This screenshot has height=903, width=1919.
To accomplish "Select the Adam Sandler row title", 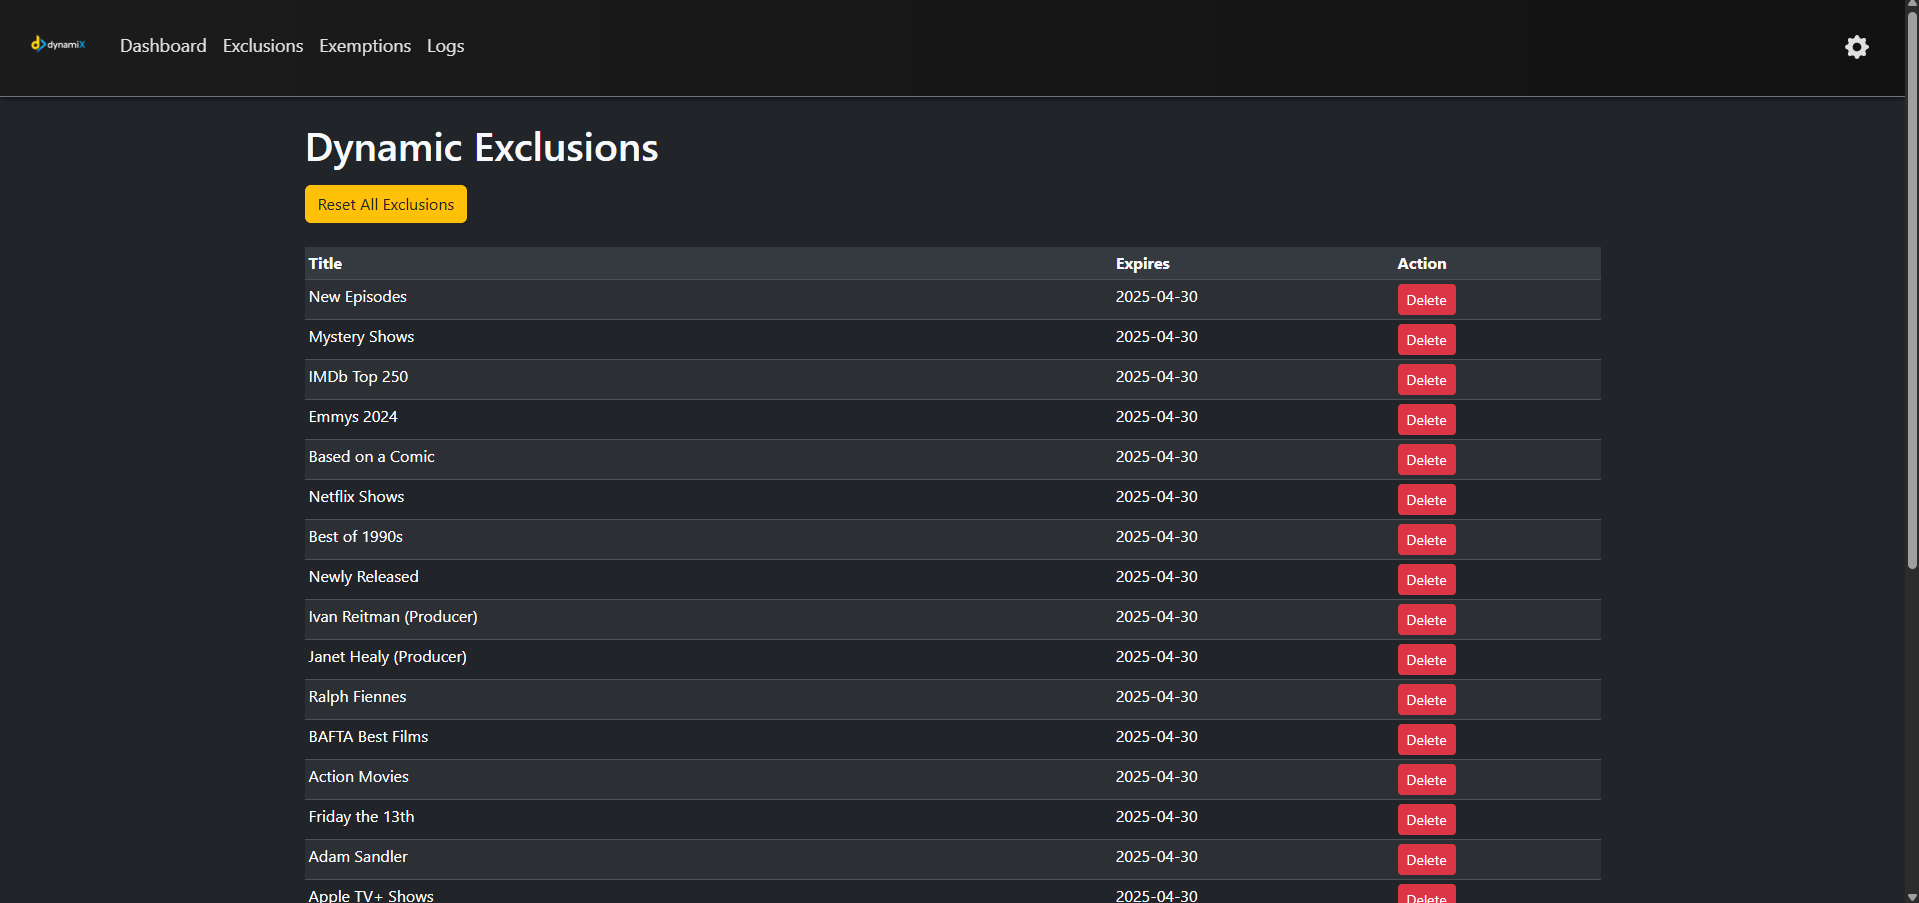I will (x=358, y=857).
